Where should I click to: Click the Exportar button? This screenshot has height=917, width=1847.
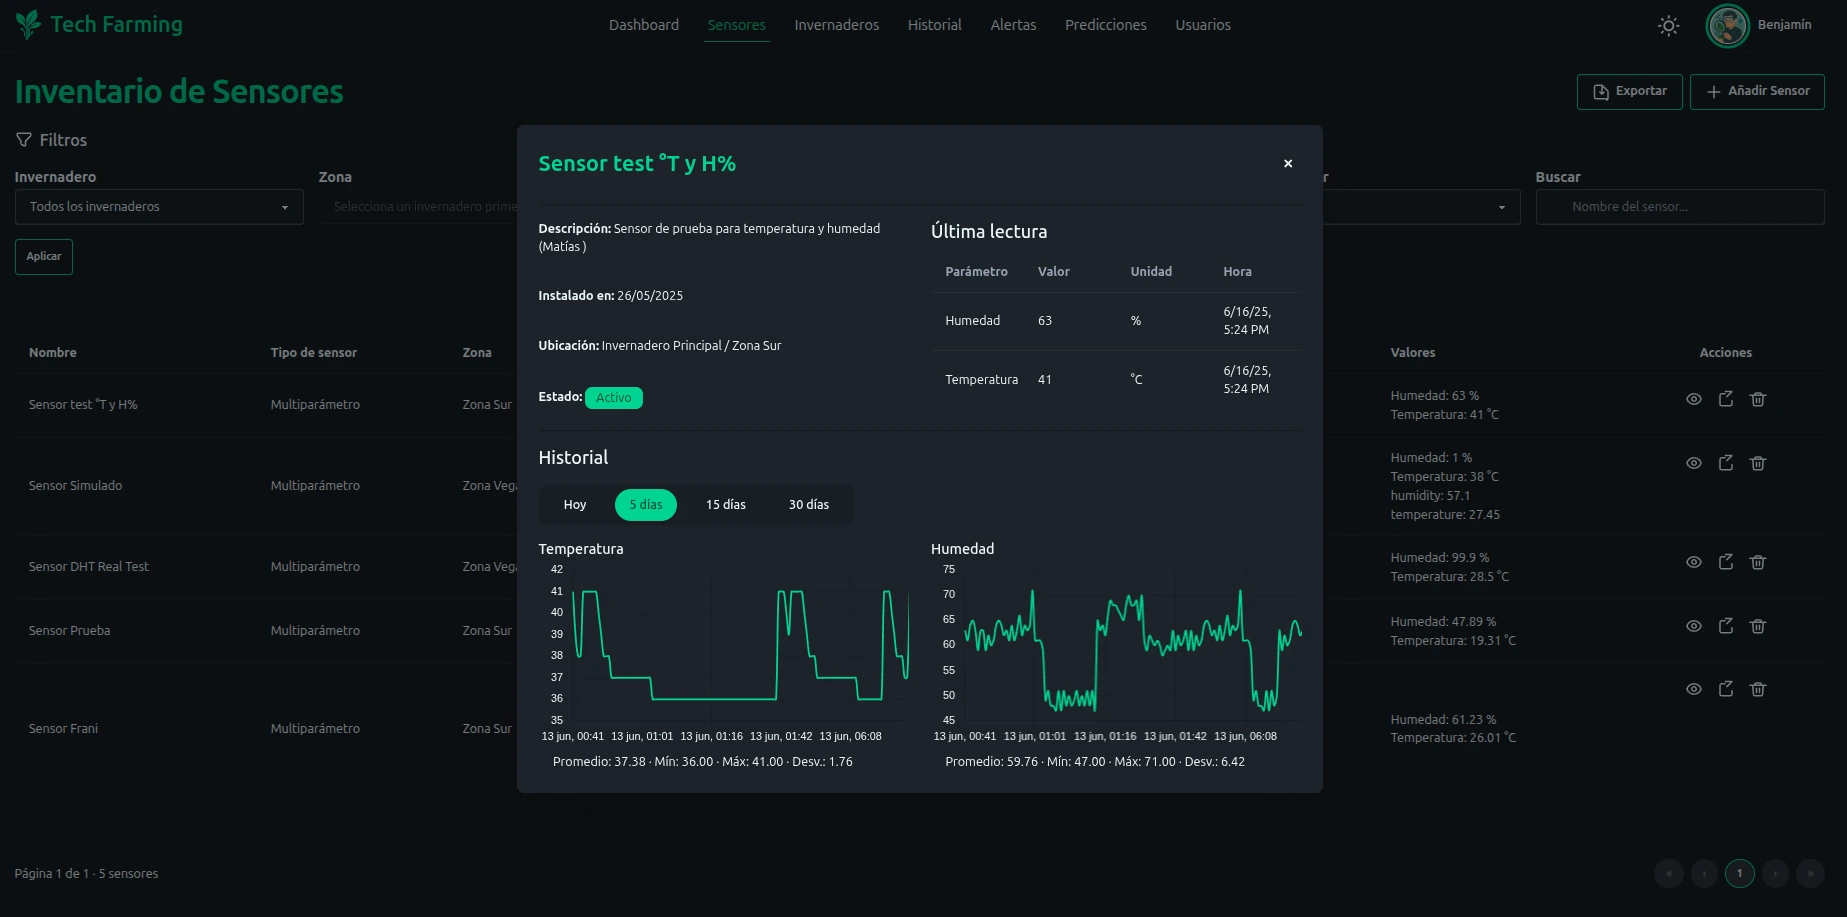[1629, 91]
